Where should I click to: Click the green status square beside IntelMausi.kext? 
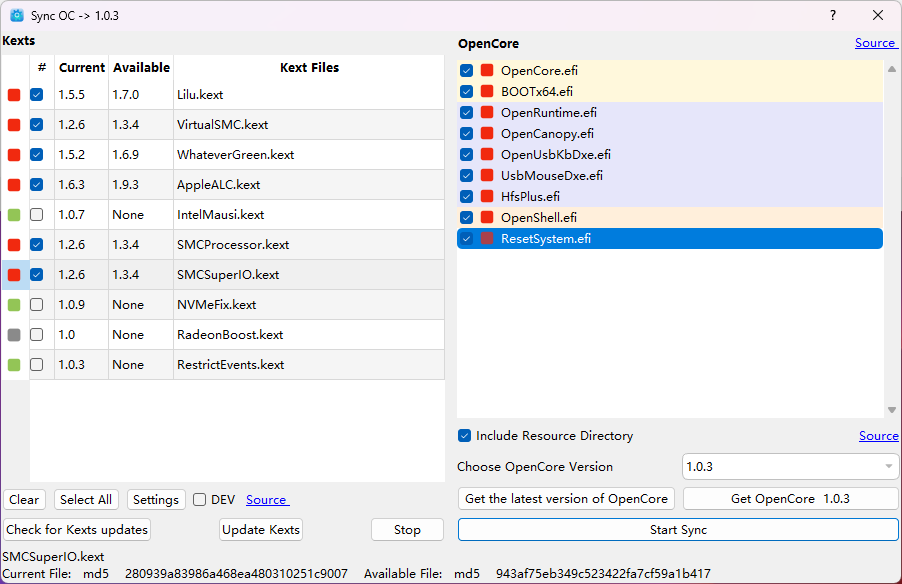14,215
